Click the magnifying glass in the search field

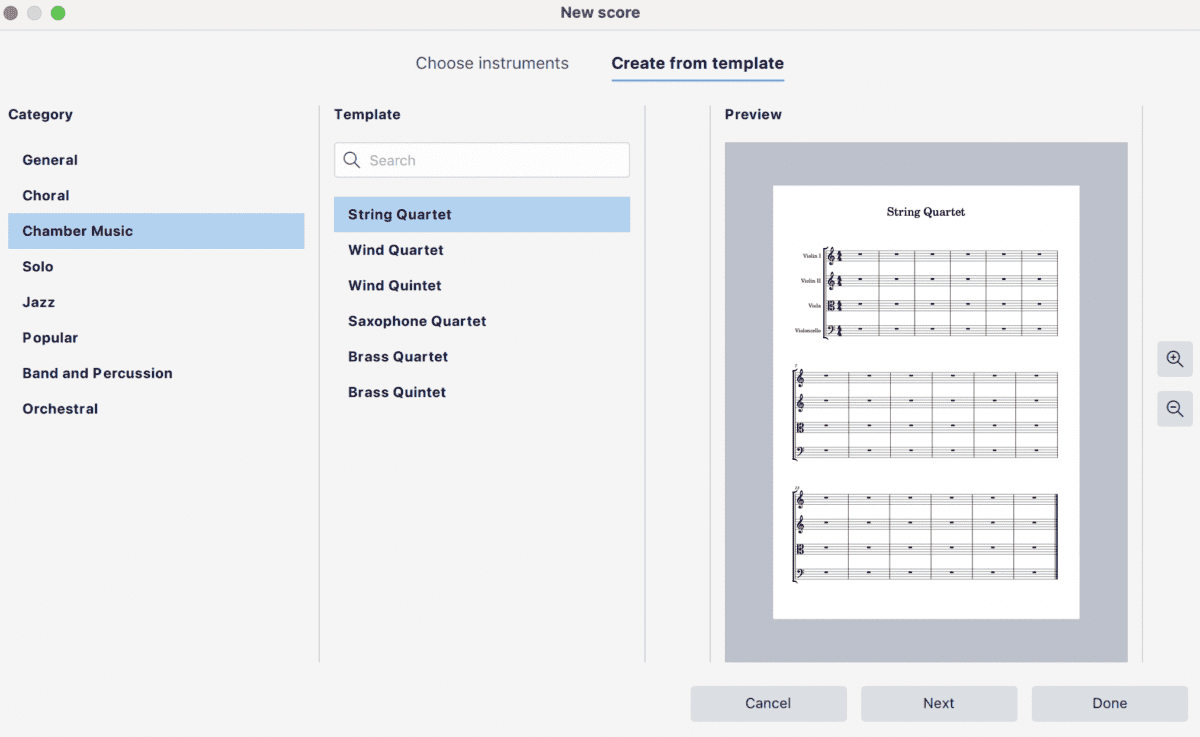[x=351, y=160]
